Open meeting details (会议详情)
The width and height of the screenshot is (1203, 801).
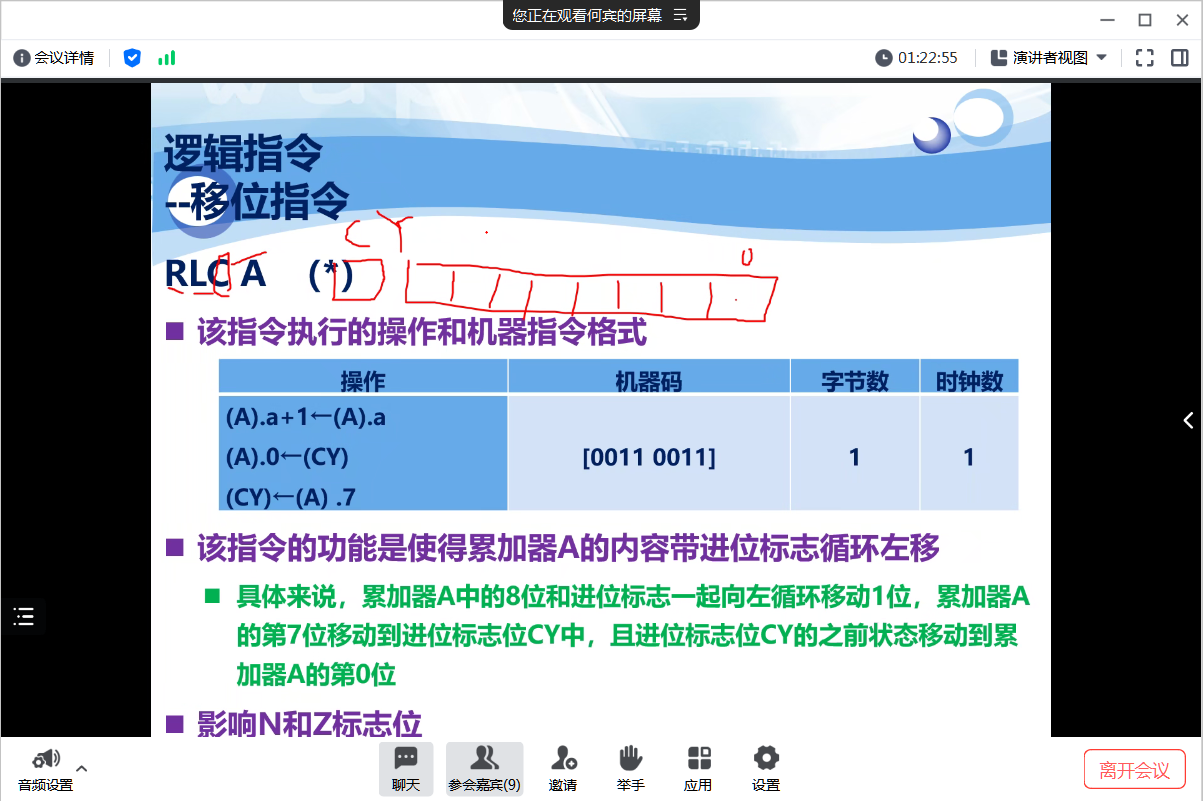[x=54, y=58]
